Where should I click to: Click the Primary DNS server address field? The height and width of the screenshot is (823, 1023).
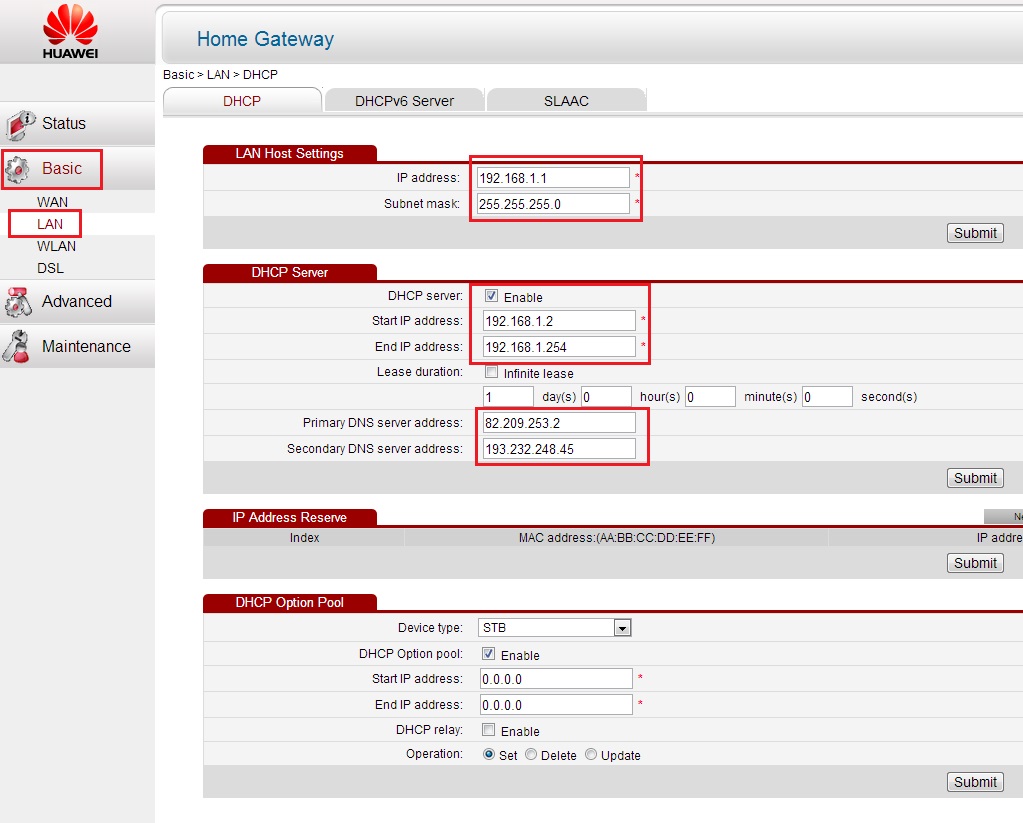(x=558, y=423)
